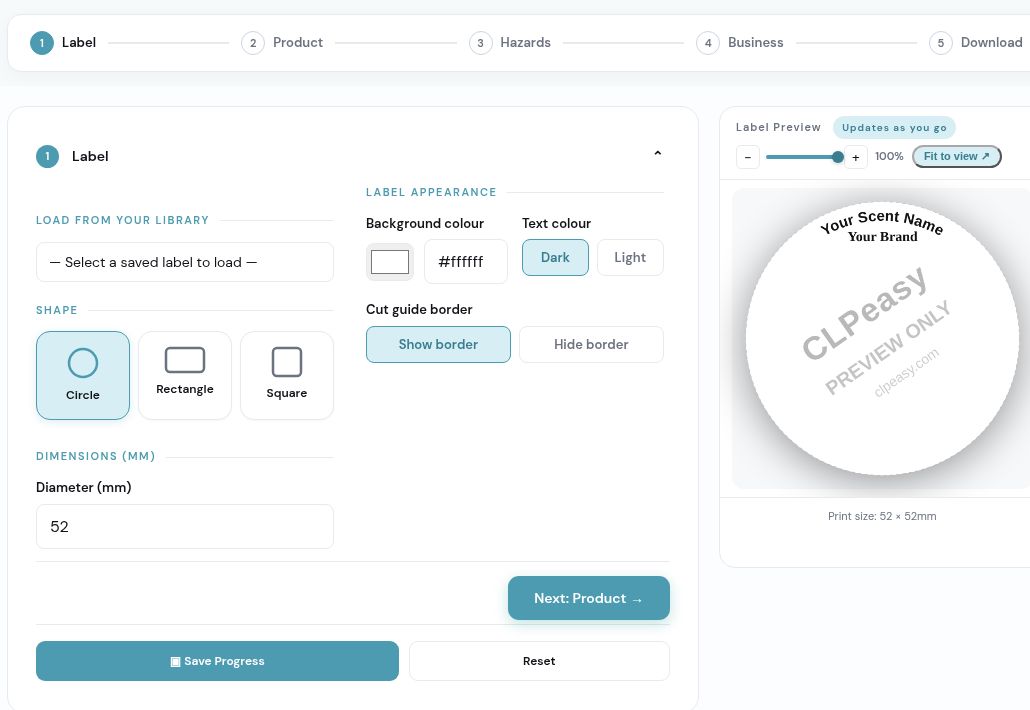The width and height of the screenshot is (1030, 710).
Task: Click Save Progress button
Action: click(x=217, y=661)
